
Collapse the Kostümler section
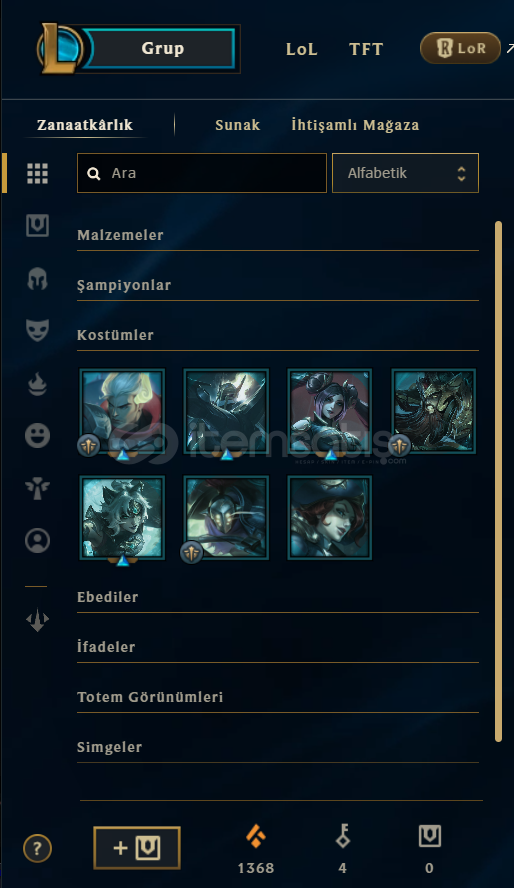[x=278, y=335]
